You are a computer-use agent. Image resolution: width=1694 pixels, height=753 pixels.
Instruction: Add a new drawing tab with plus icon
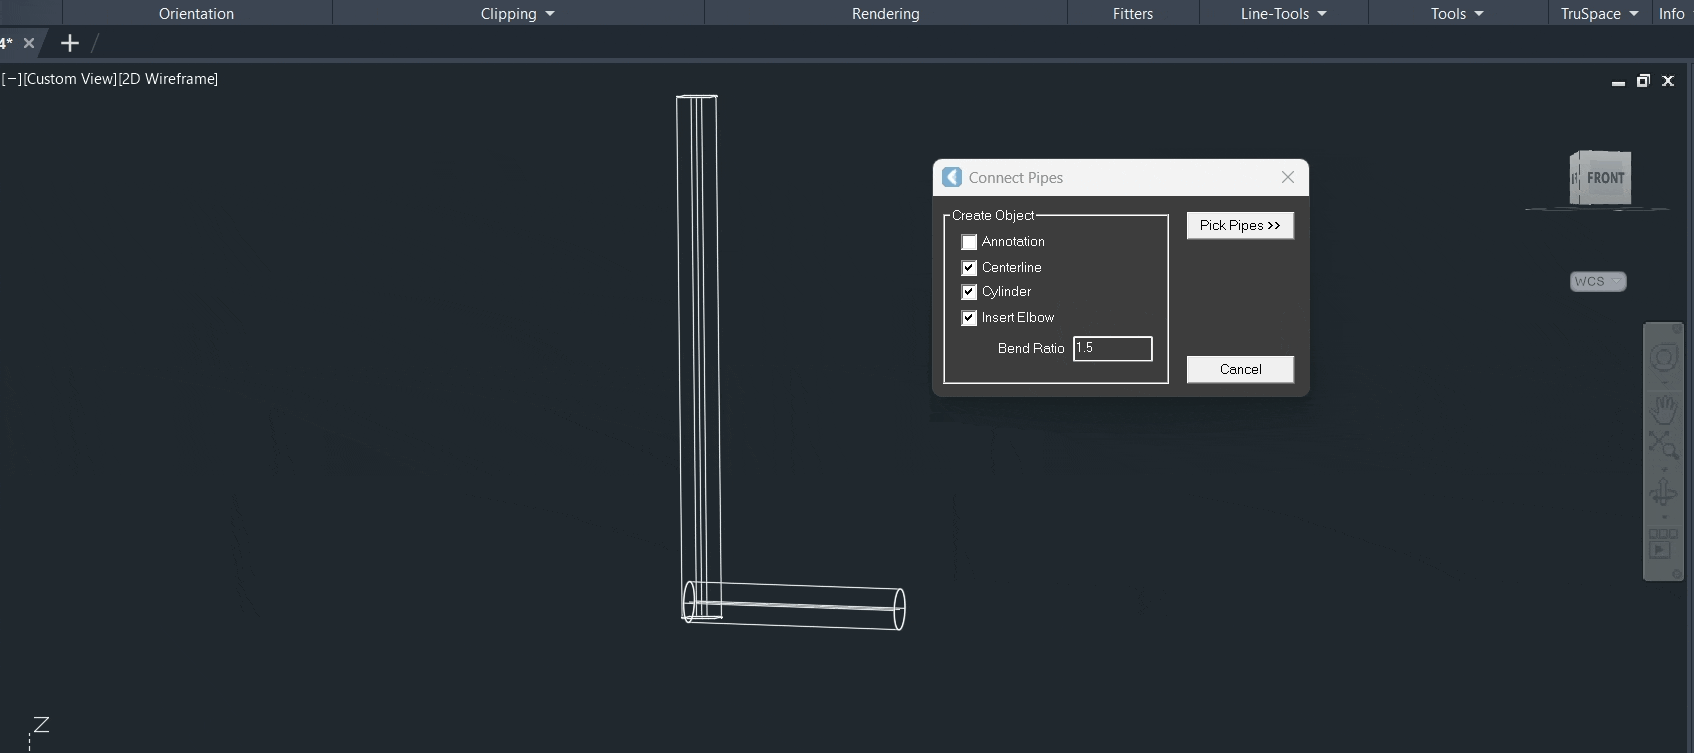(69, 43)
